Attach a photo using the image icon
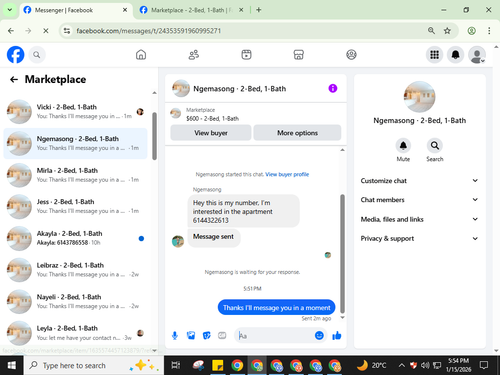This screenshot has width=500, height=375. [191, 335]
